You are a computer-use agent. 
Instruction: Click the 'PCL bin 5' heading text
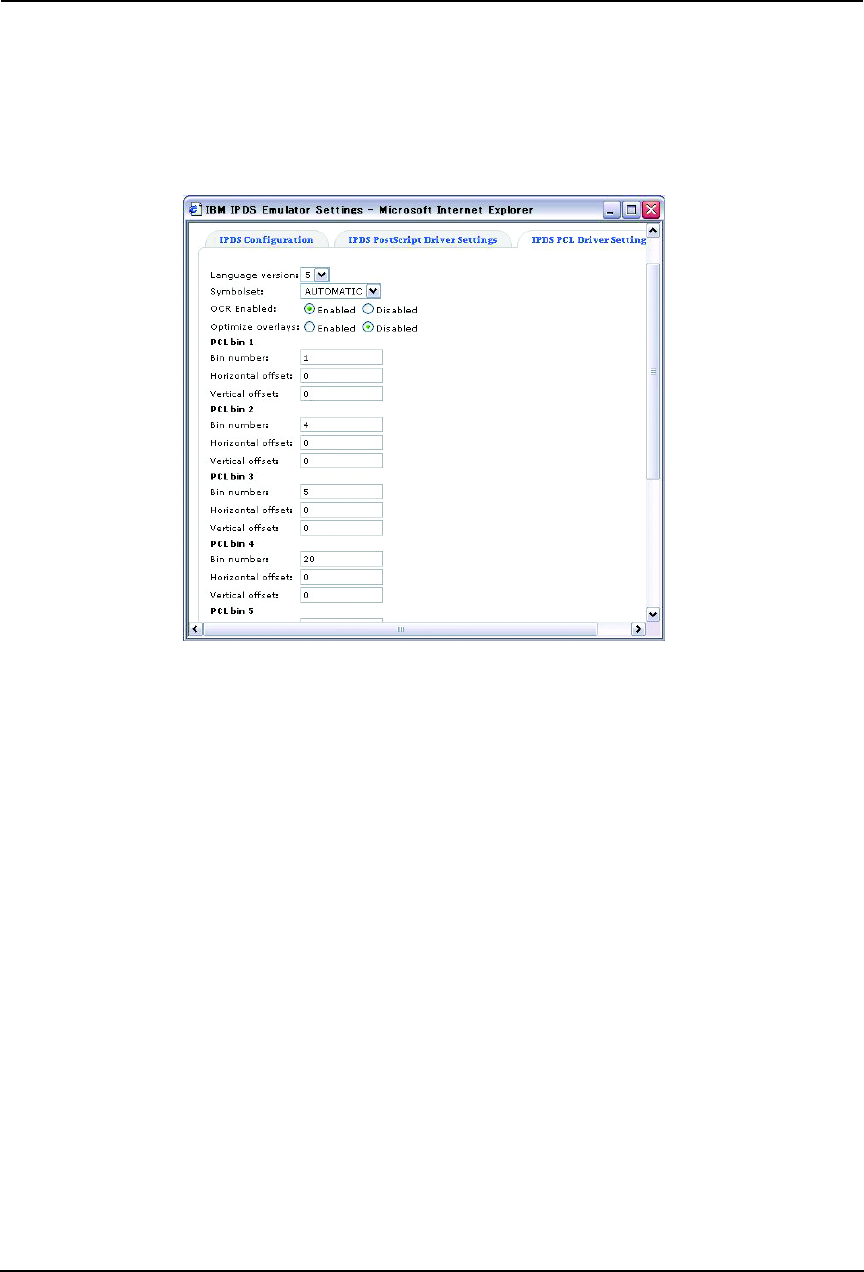(232, 609)
